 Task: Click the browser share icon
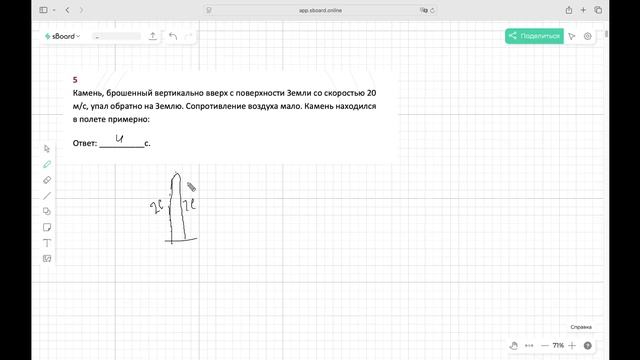[x=569, y=10]
